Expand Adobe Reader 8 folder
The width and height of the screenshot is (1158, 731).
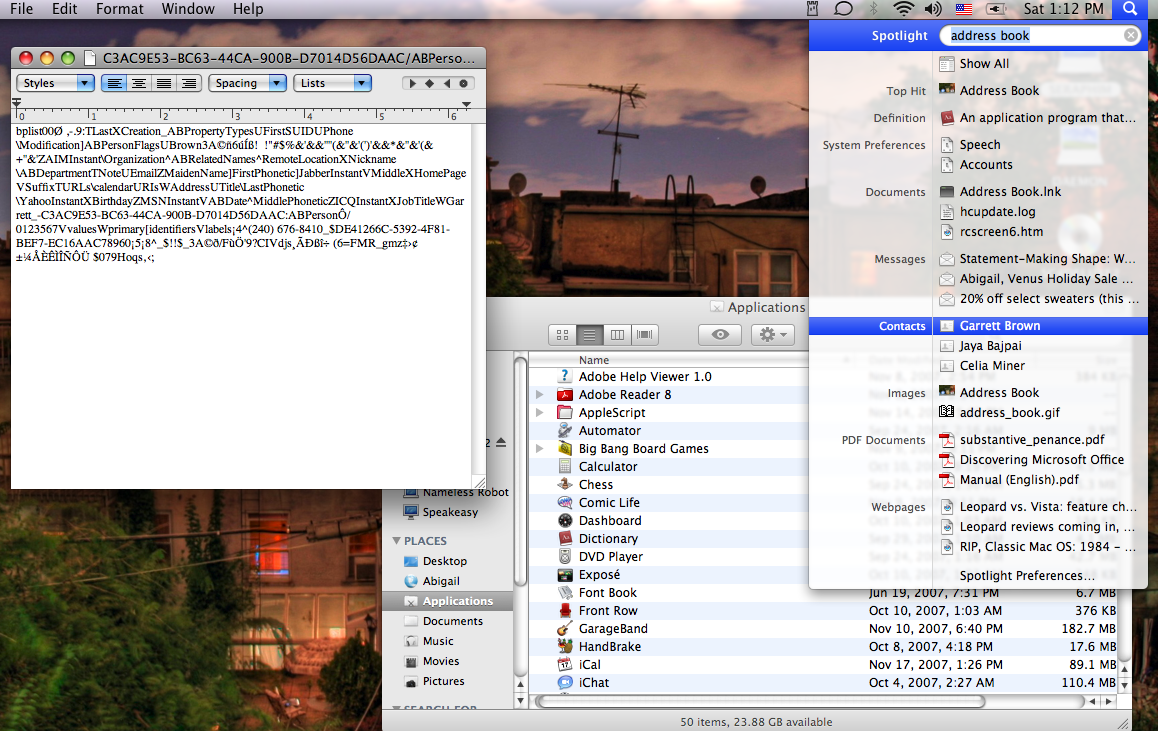pyautogui.click(x=540, y=394)
